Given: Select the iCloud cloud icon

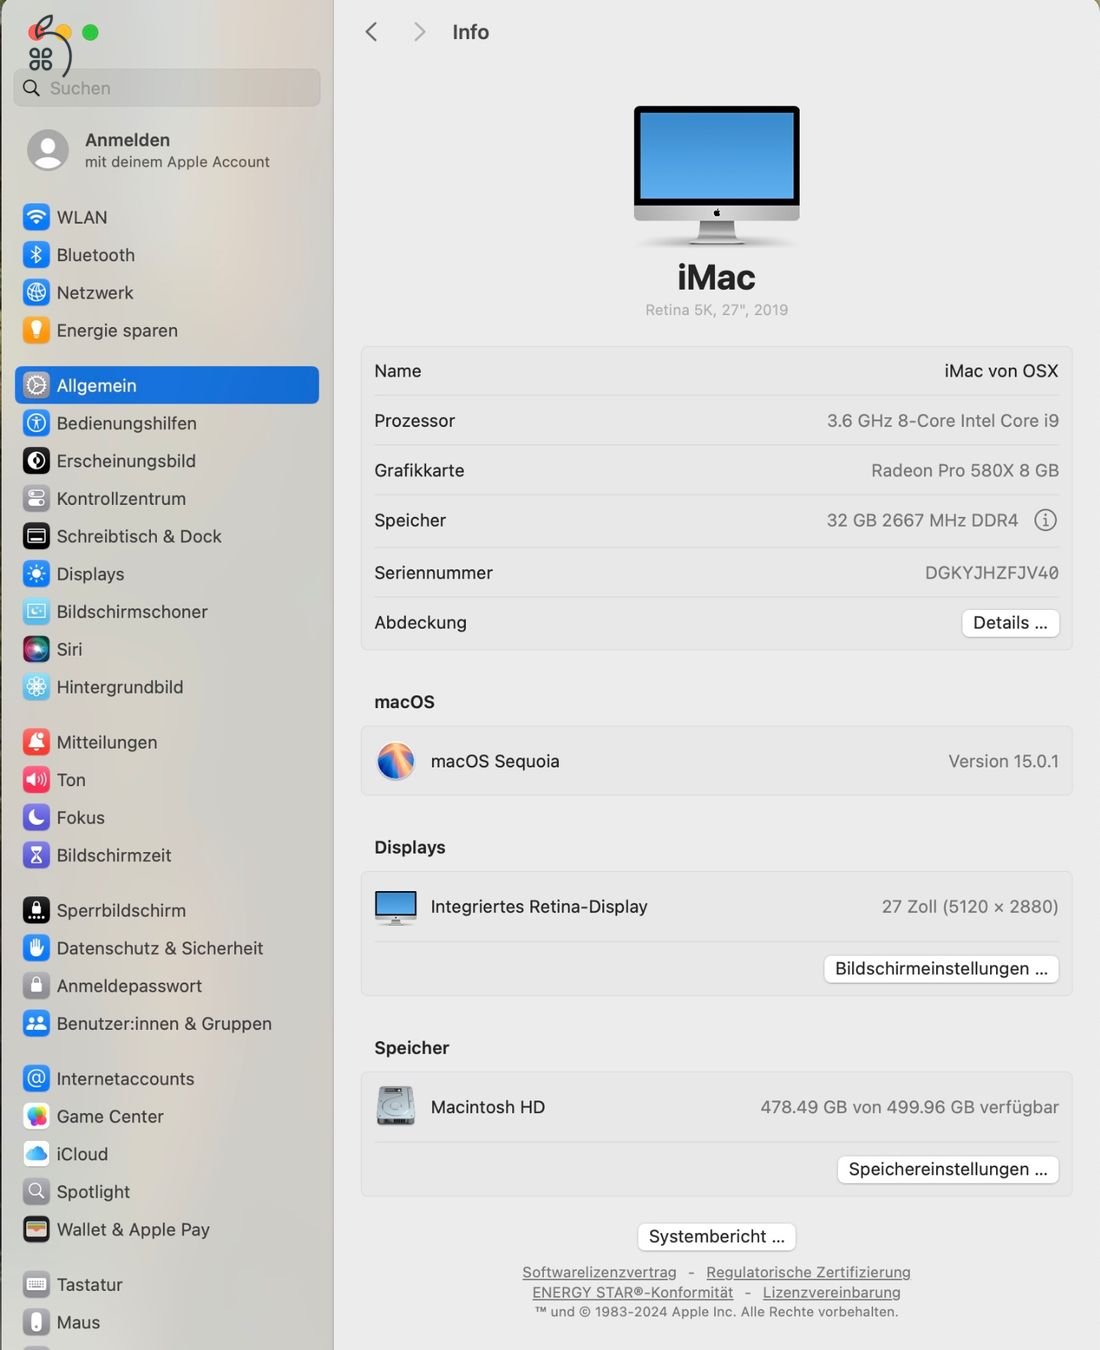Looking at the screenshot, I should tap(36, 1154).
